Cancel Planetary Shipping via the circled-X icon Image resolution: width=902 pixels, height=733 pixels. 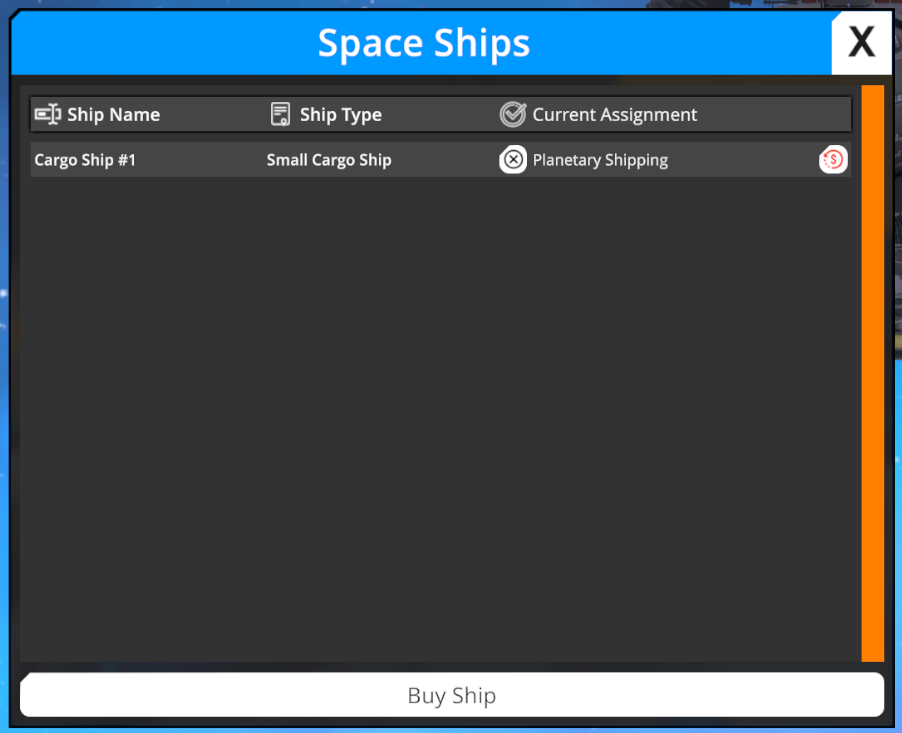[513, 159]
